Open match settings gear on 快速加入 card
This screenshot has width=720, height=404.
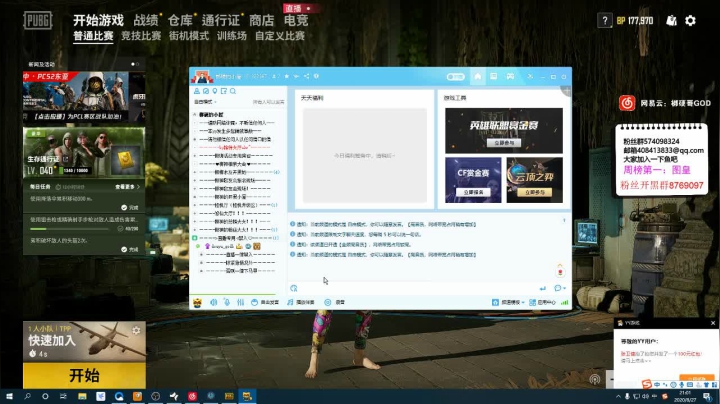coord(136,330)
